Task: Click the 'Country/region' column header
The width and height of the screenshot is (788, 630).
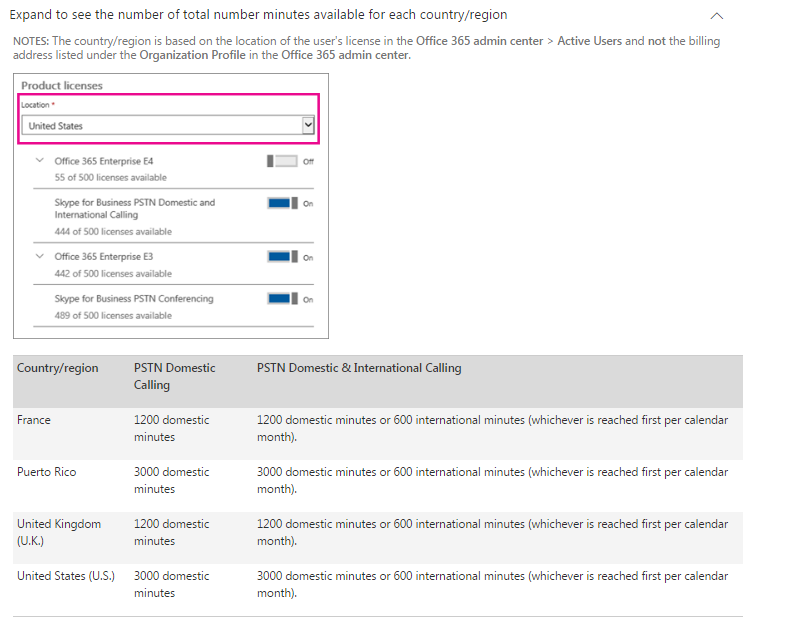Action: point(58,368)
